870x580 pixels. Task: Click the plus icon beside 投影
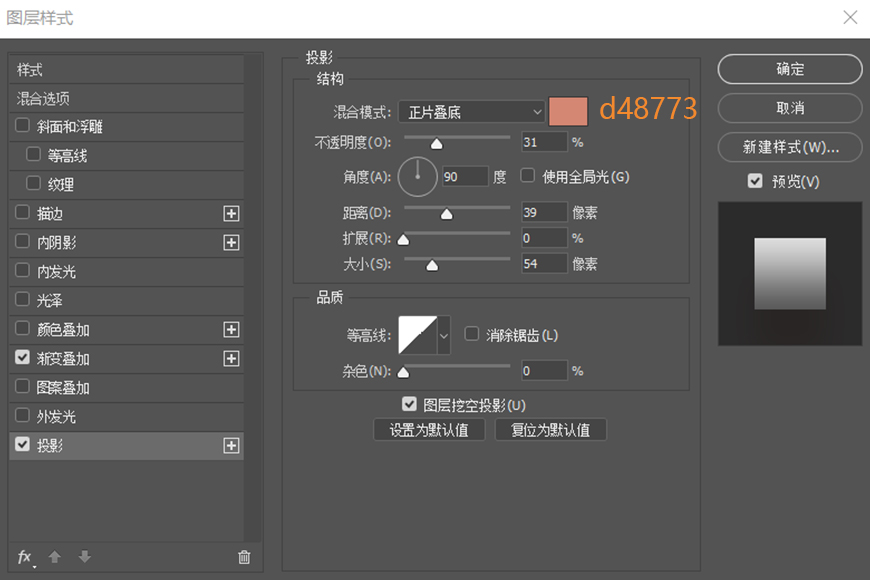231,446
